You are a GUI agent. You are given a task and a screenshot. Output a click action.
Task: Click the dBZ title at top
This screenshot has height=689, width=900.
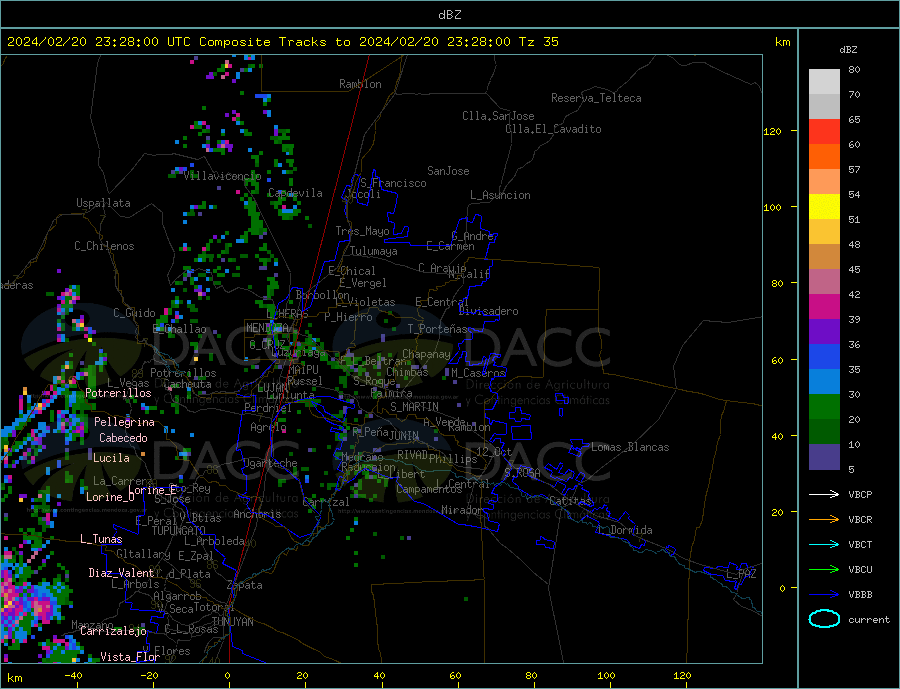449,15
